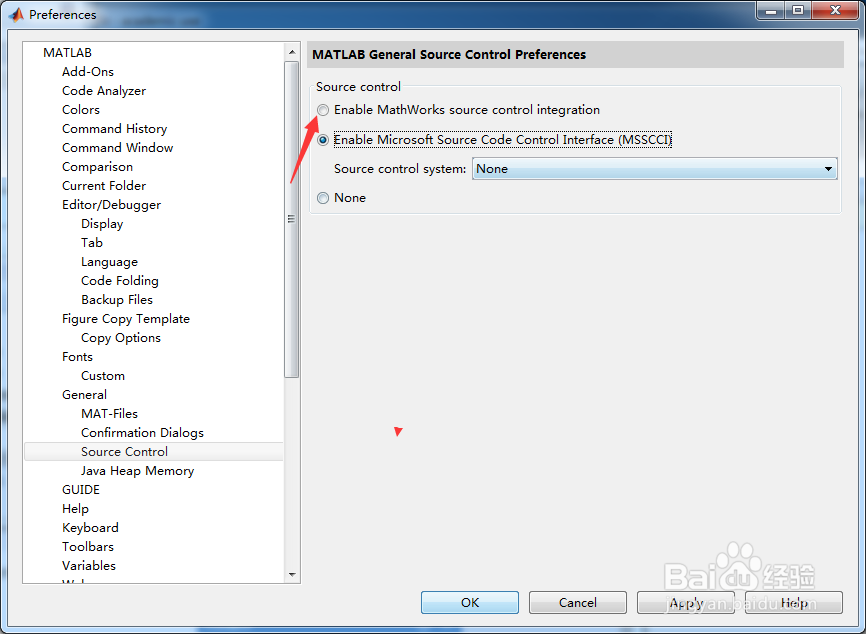
Task: Open Variables preferences
Action: (89, 566)
